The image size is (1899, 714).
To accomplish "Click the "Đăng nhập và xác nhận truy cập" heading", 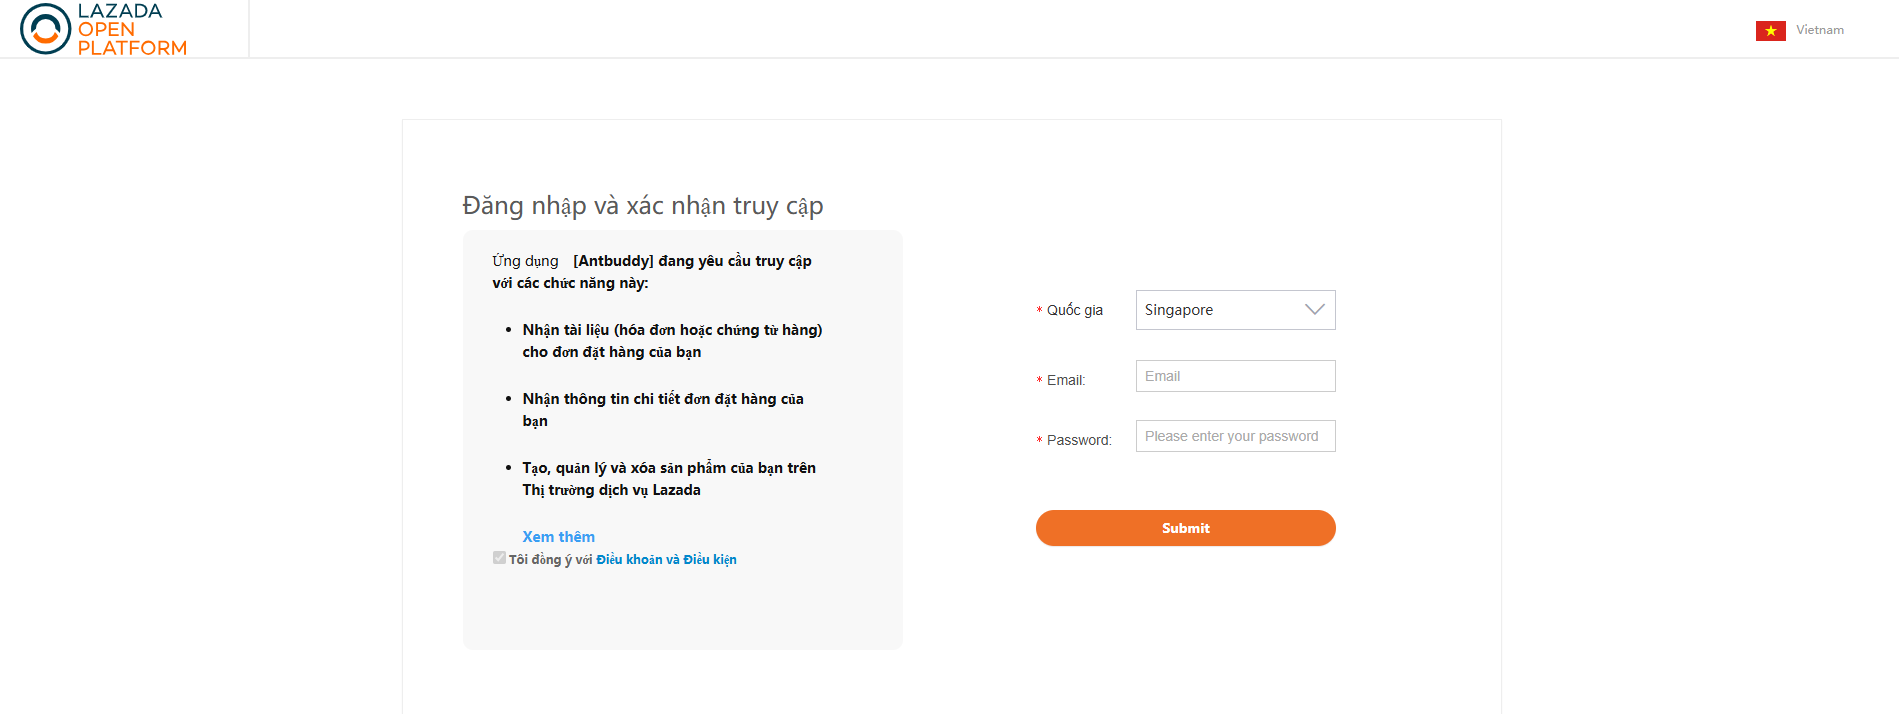I will pos(642,206).
